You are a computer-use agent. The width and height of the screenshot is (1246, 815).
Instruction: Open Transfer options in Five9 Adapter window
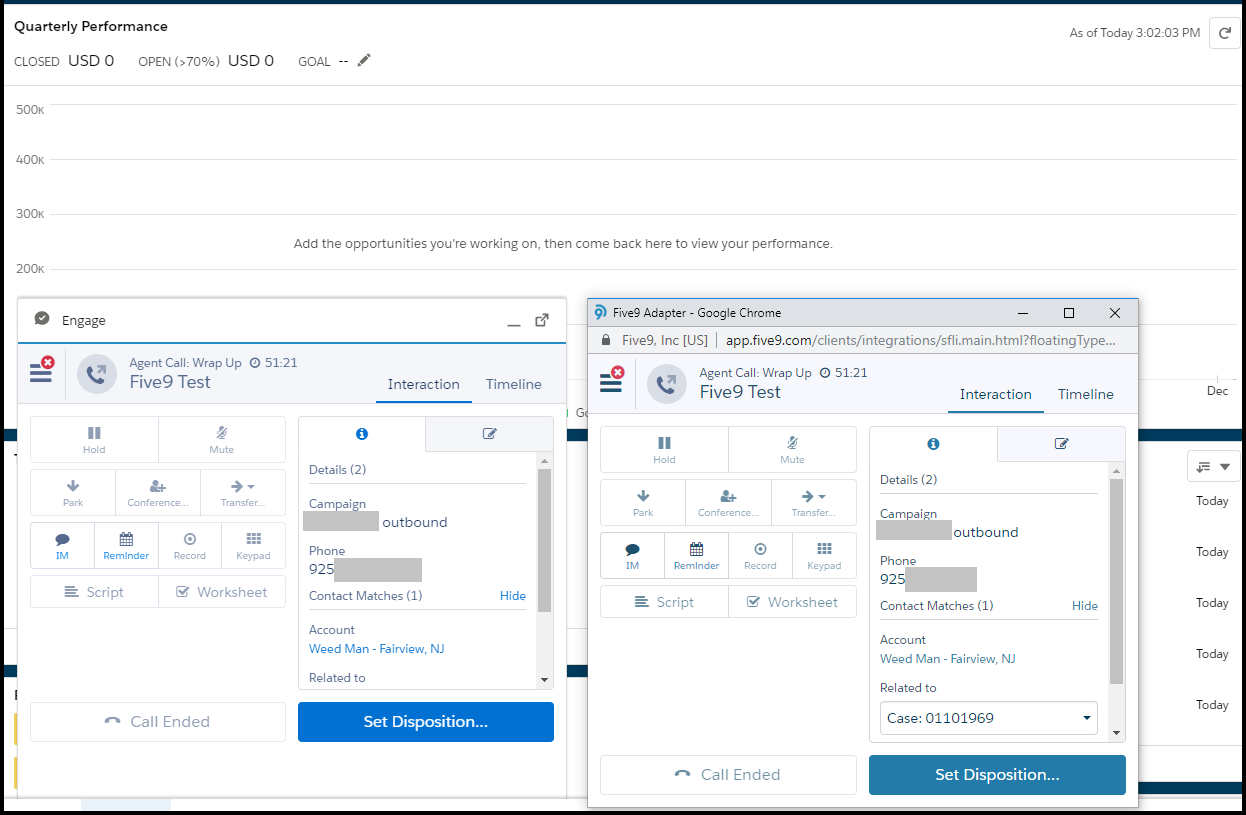[813, 503]
